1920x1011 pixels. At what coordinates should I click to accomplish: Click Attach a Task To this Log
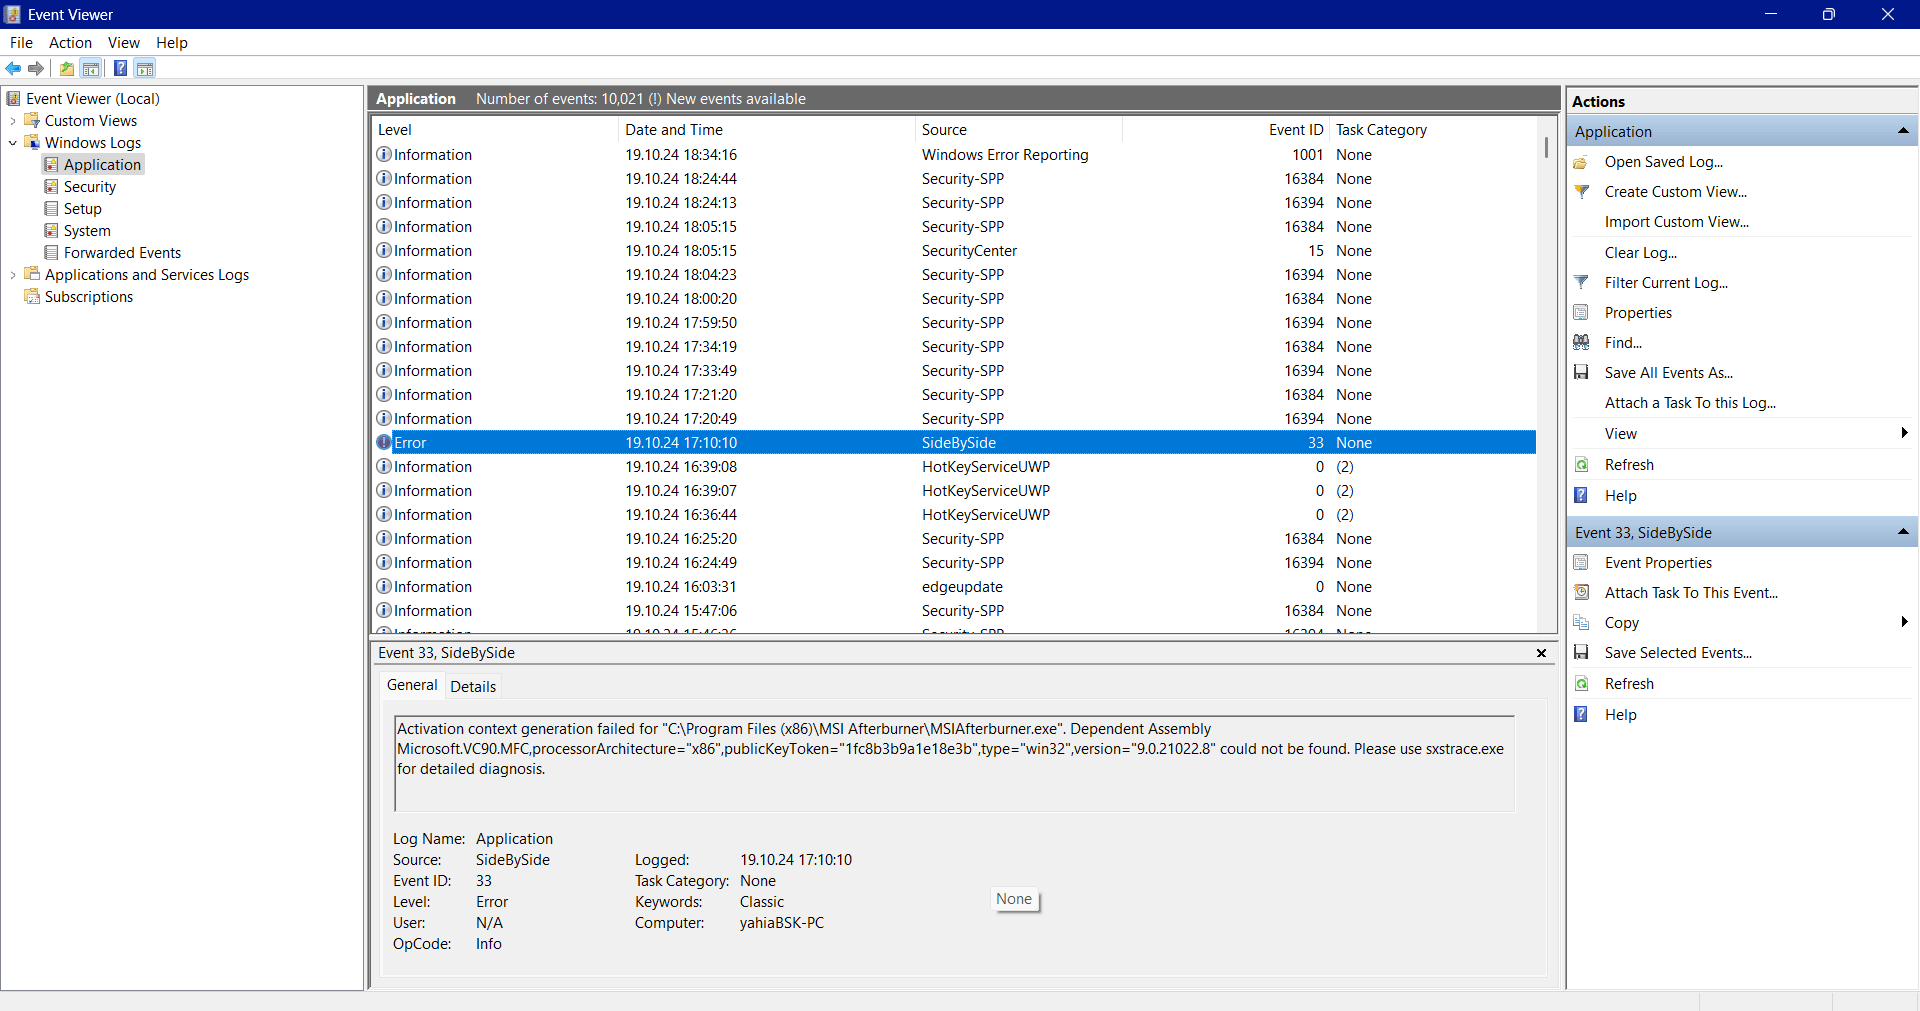[1690, 403]
